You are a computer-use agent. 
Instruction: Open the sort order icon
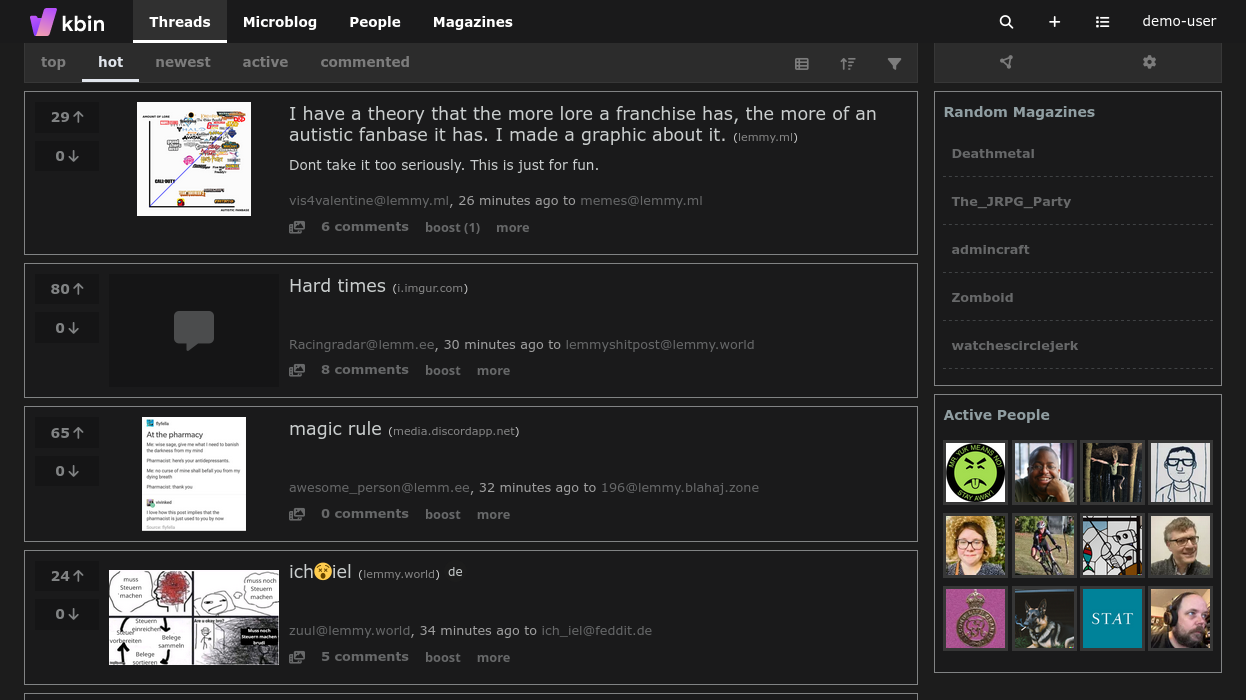pos(848,63)
